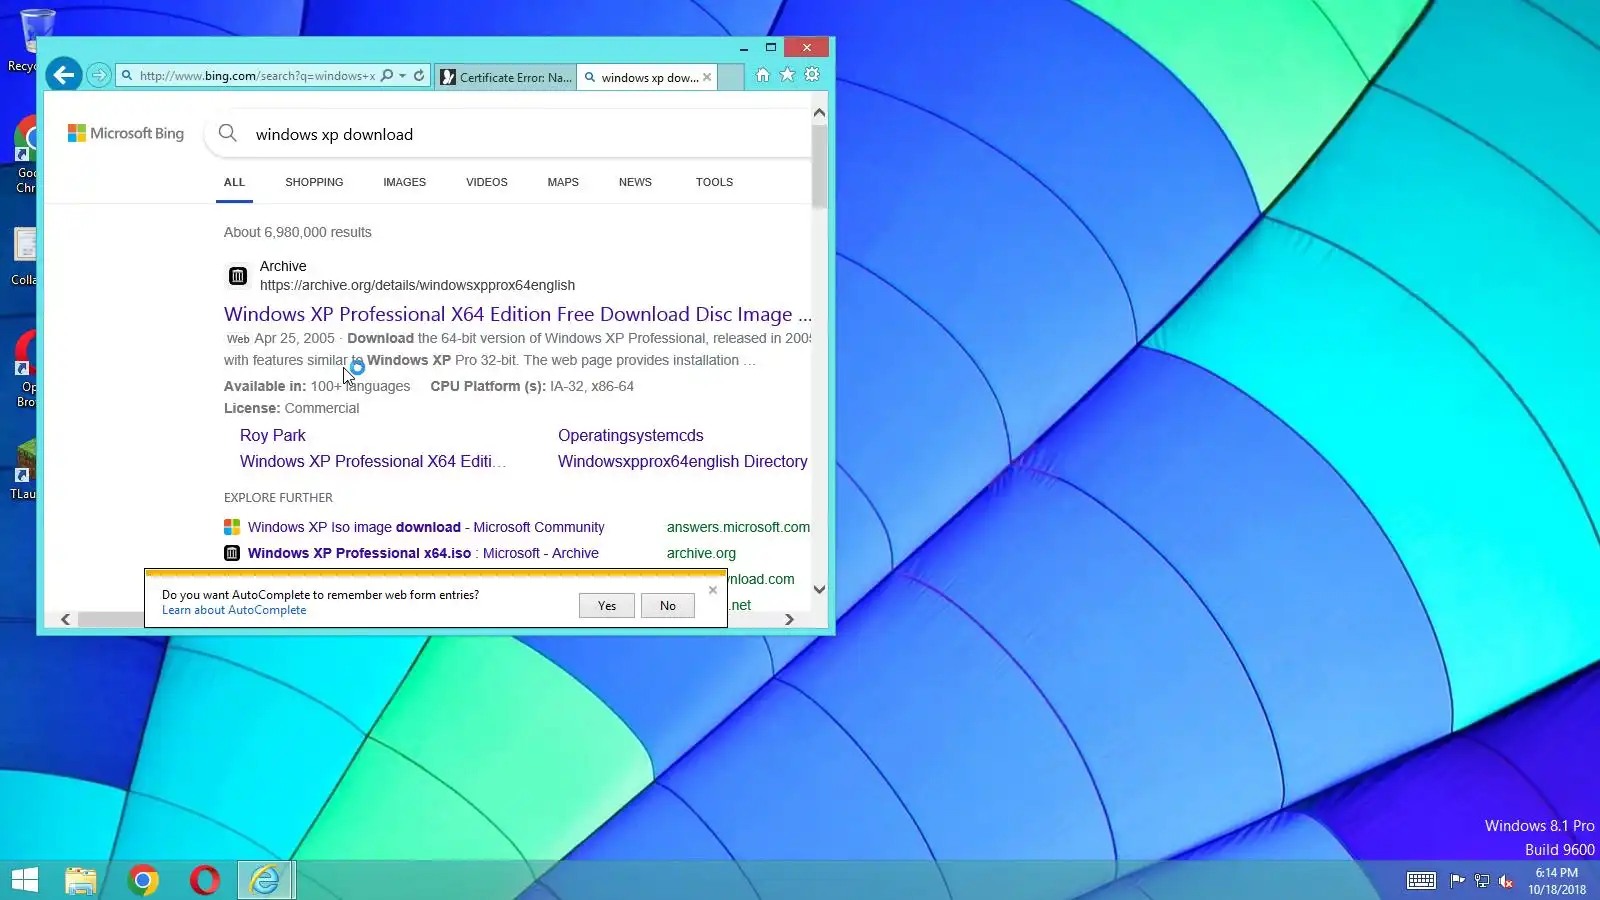This screenshot has width=1600, height=900.
Task: Select the ALL results tab
Action: tap(234, 182)
